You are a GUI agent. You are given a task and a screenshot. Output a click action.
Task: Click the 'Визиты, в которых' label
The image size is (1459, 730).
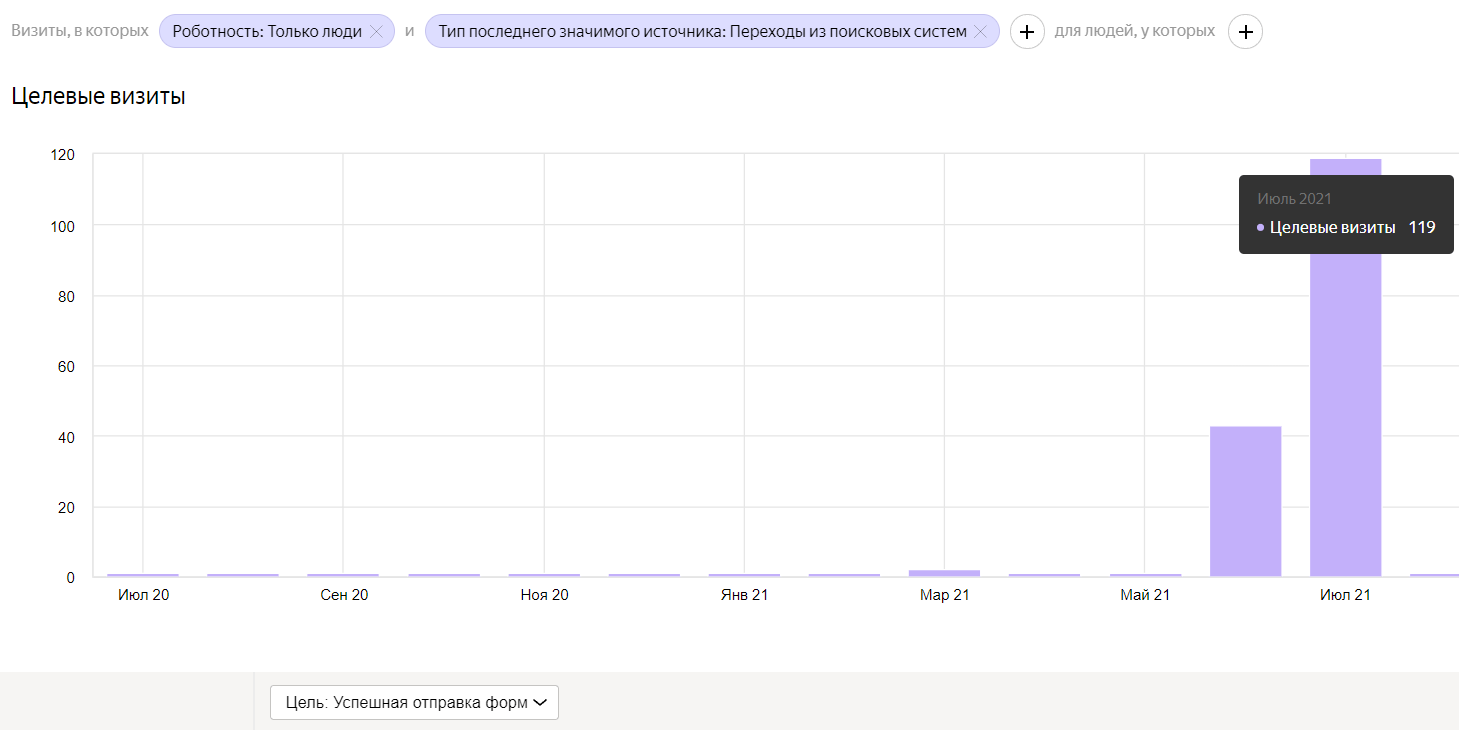(x=80, y=31)
